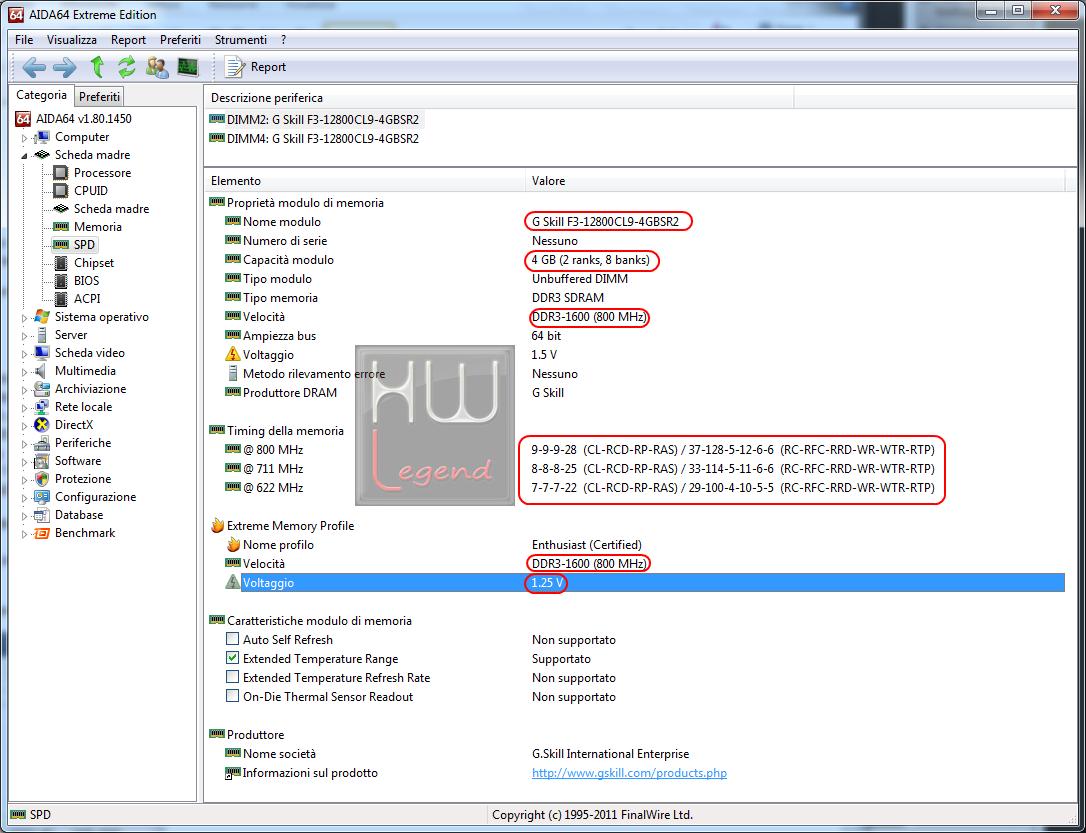Click the Database category icon
The image size is (1086, 833).
click(x=42, y=514)
